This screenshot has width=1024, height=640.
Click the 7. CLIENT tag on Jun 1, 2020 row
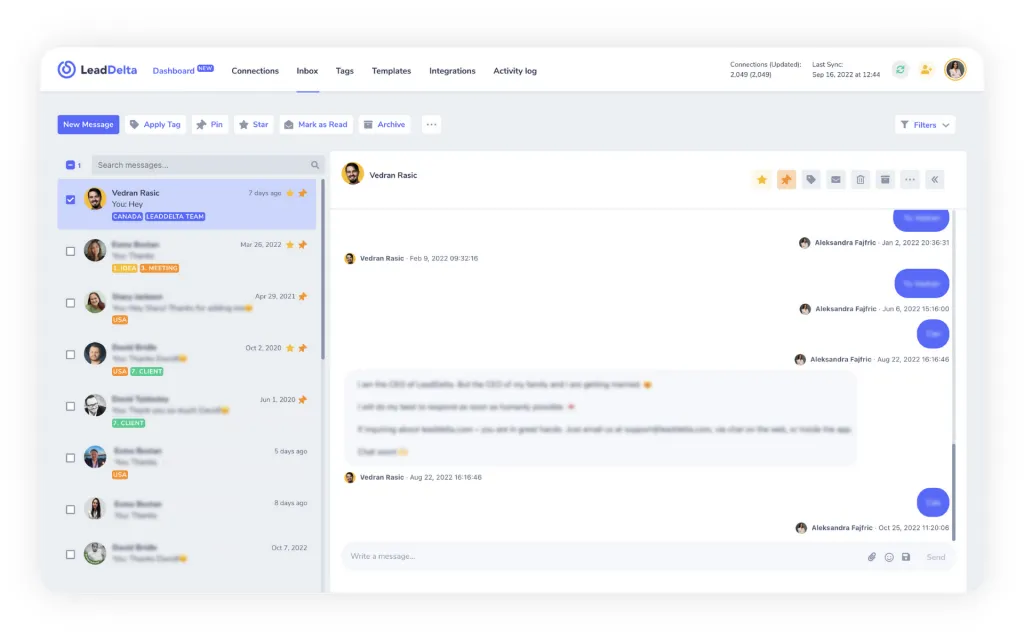pyautogui.click(x=129, y=423)
